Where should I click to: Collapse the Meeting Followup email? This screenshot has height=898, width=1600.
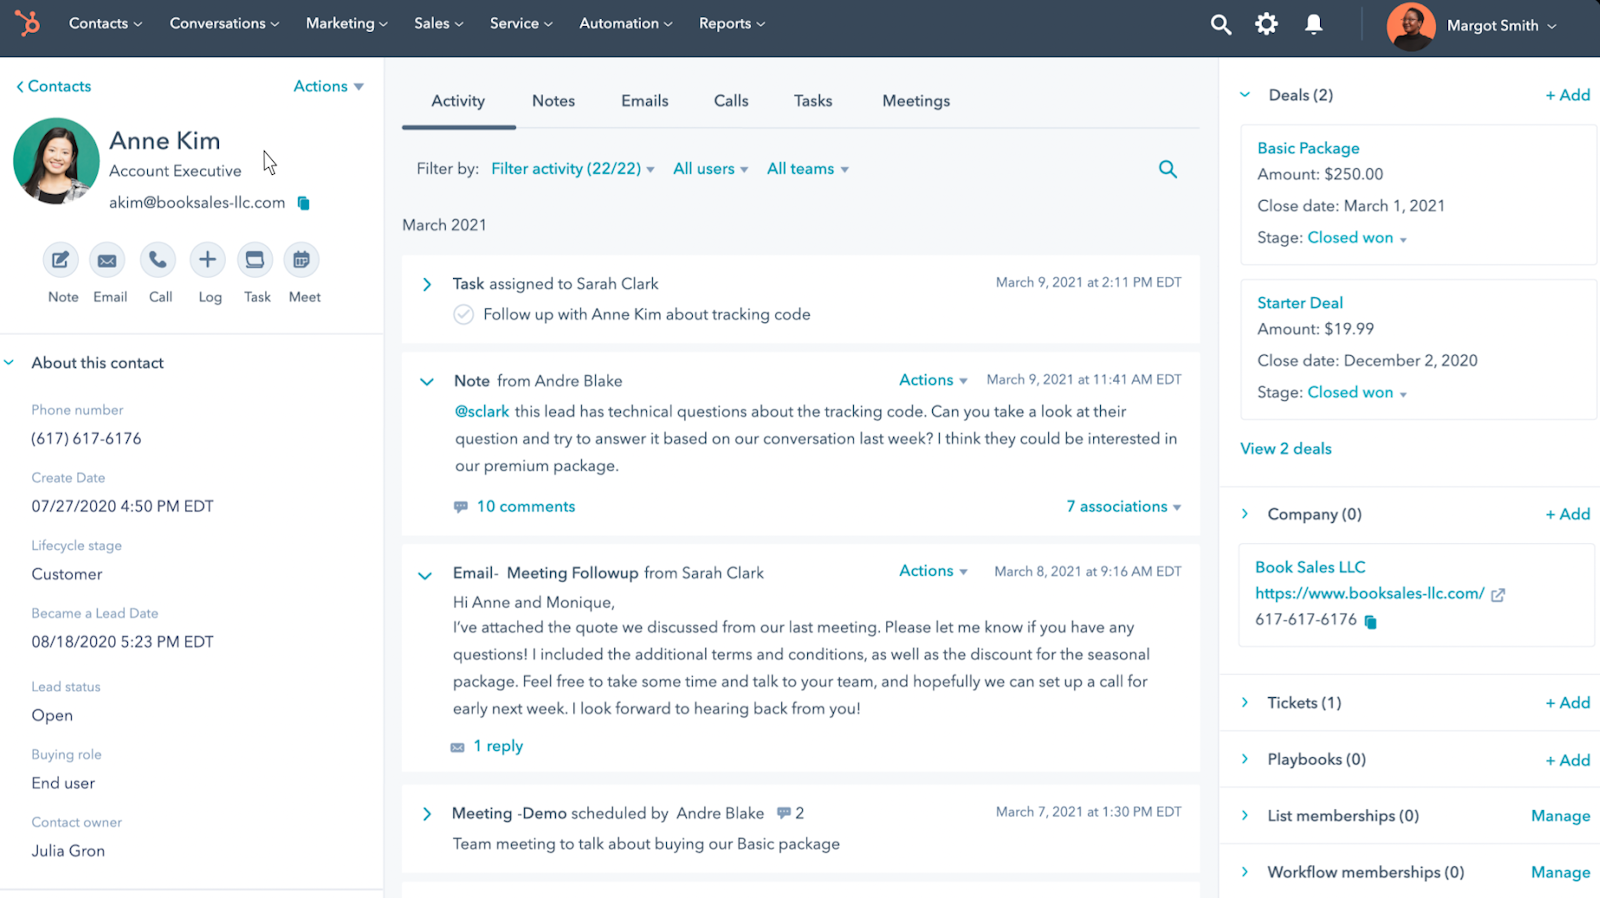point(425,576)
